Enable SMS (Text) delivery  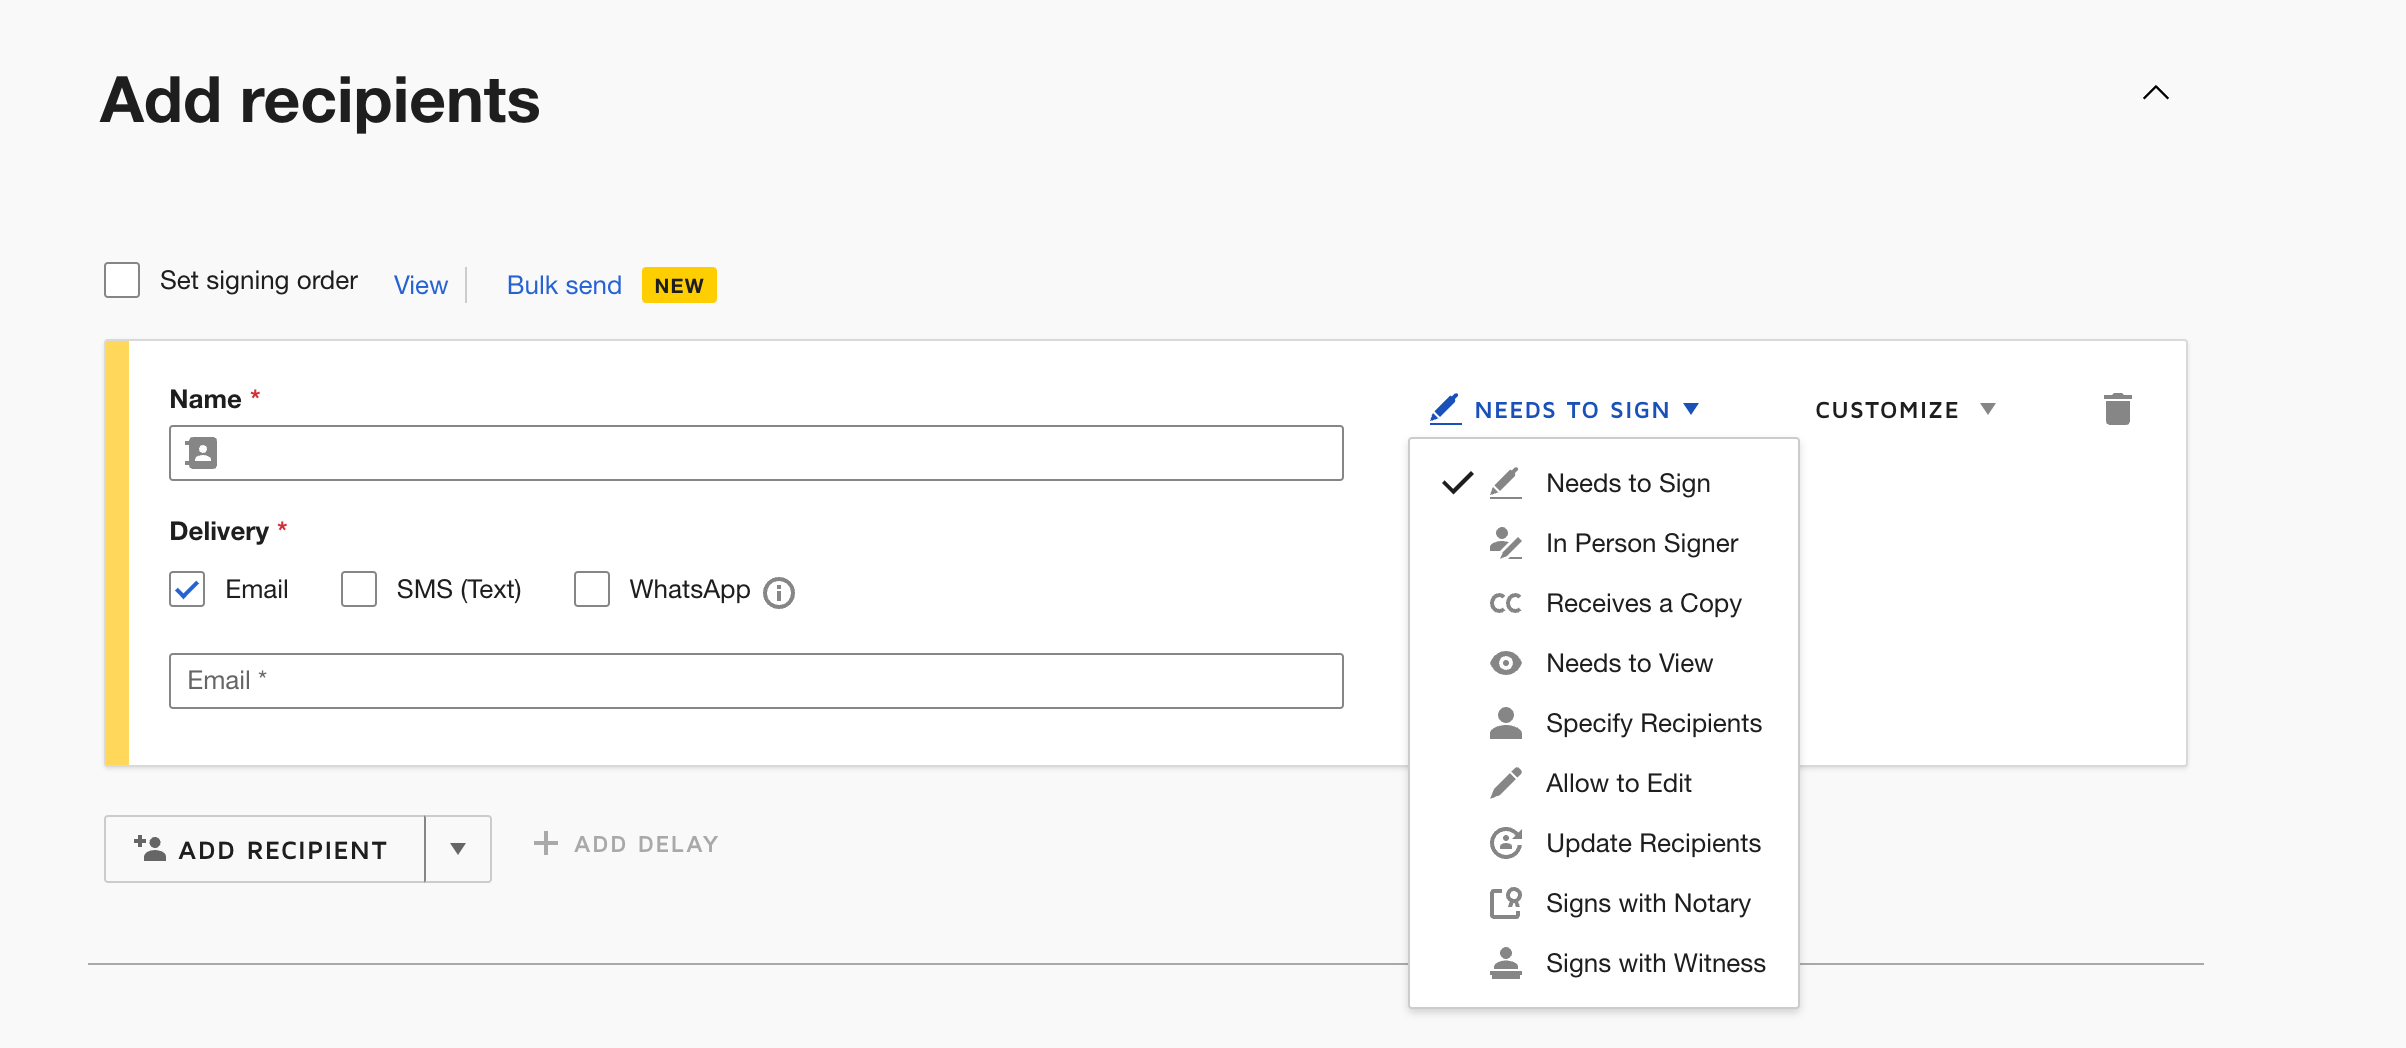point(358,589)
